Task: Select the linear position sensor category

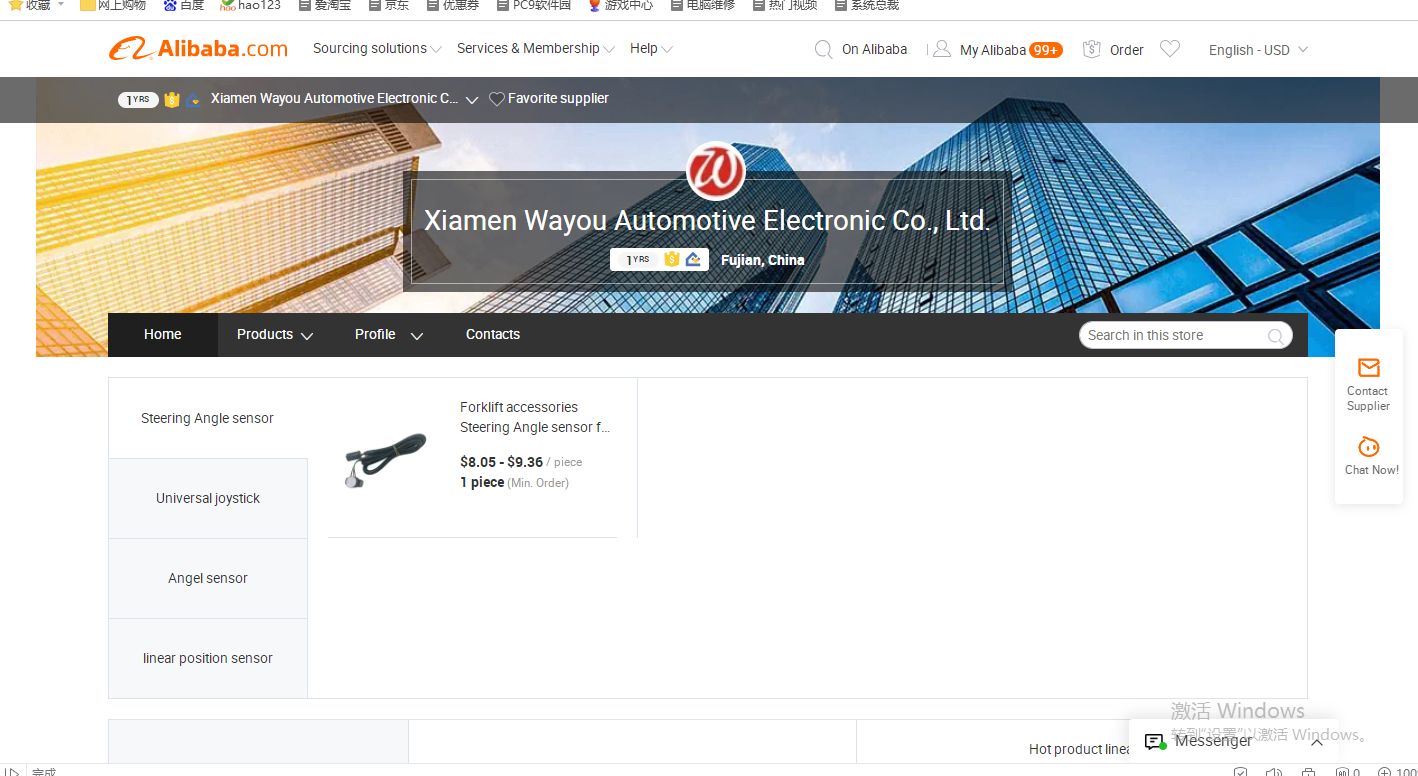Action: [x=208, y=658]
